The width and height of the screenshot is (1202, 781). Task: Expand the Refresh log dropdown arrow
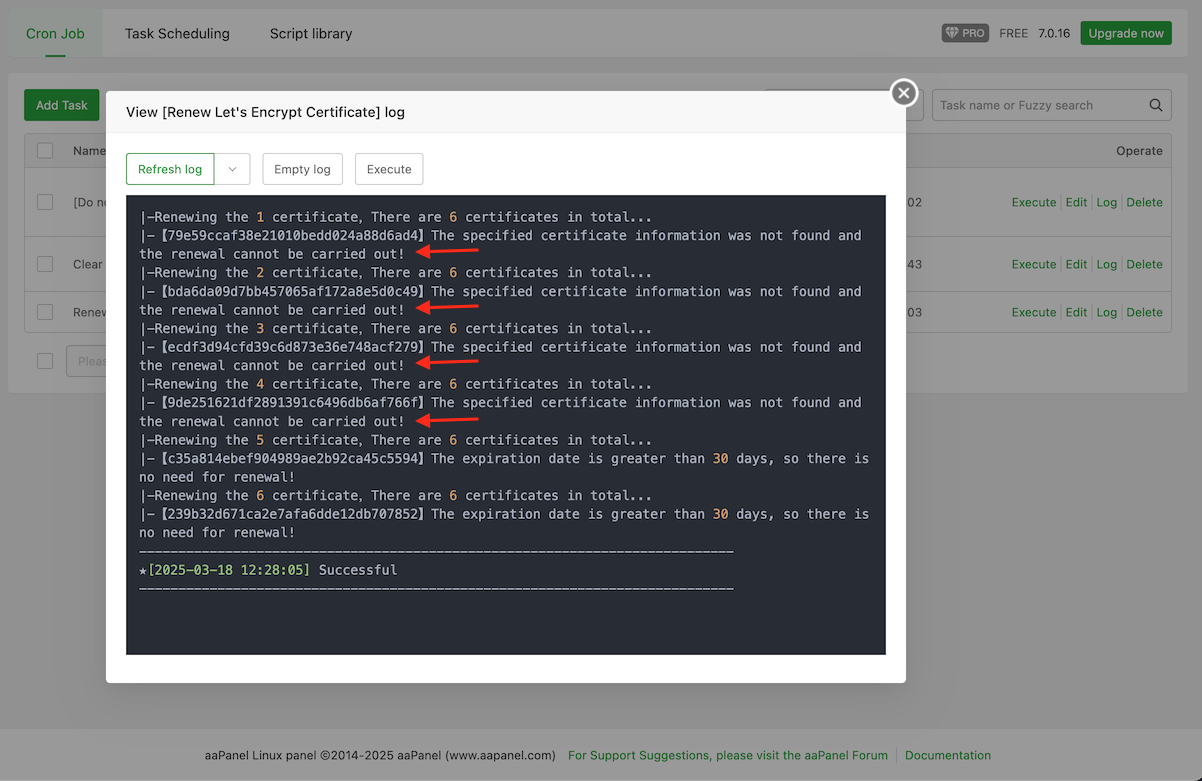pos(232,169)
